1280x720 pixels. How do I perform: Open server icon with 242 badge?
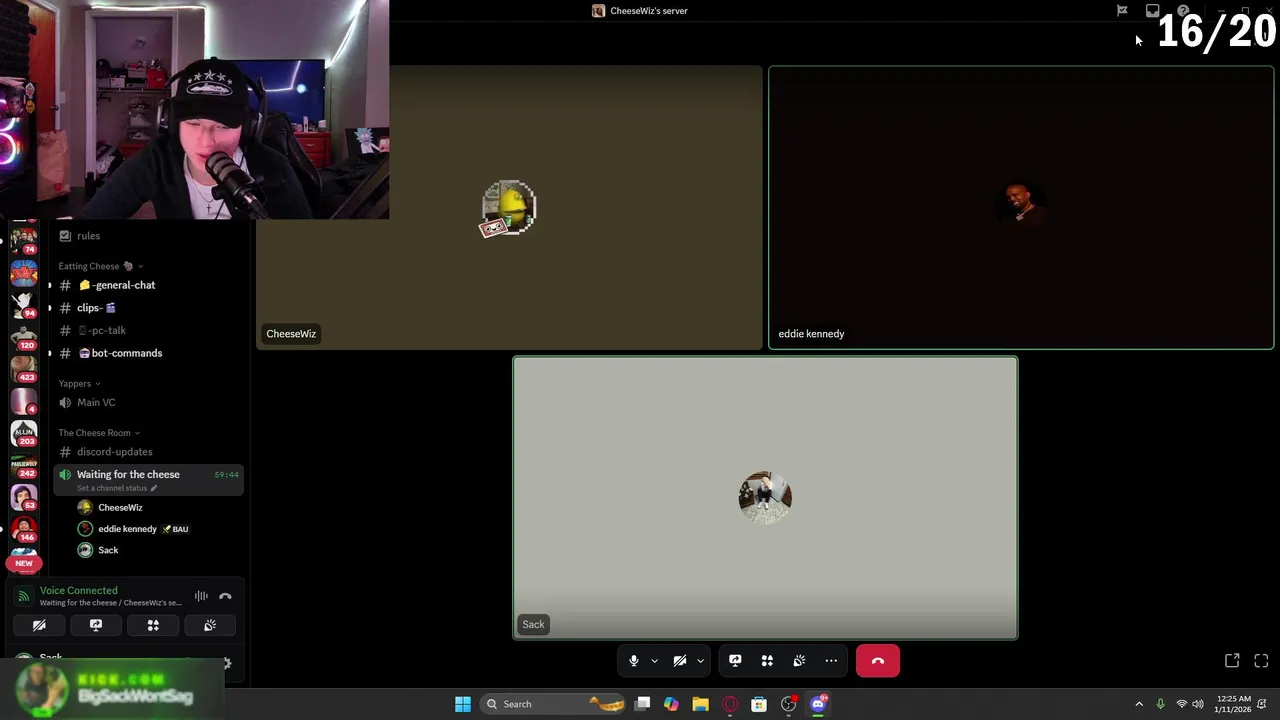(x=24, y=465)
